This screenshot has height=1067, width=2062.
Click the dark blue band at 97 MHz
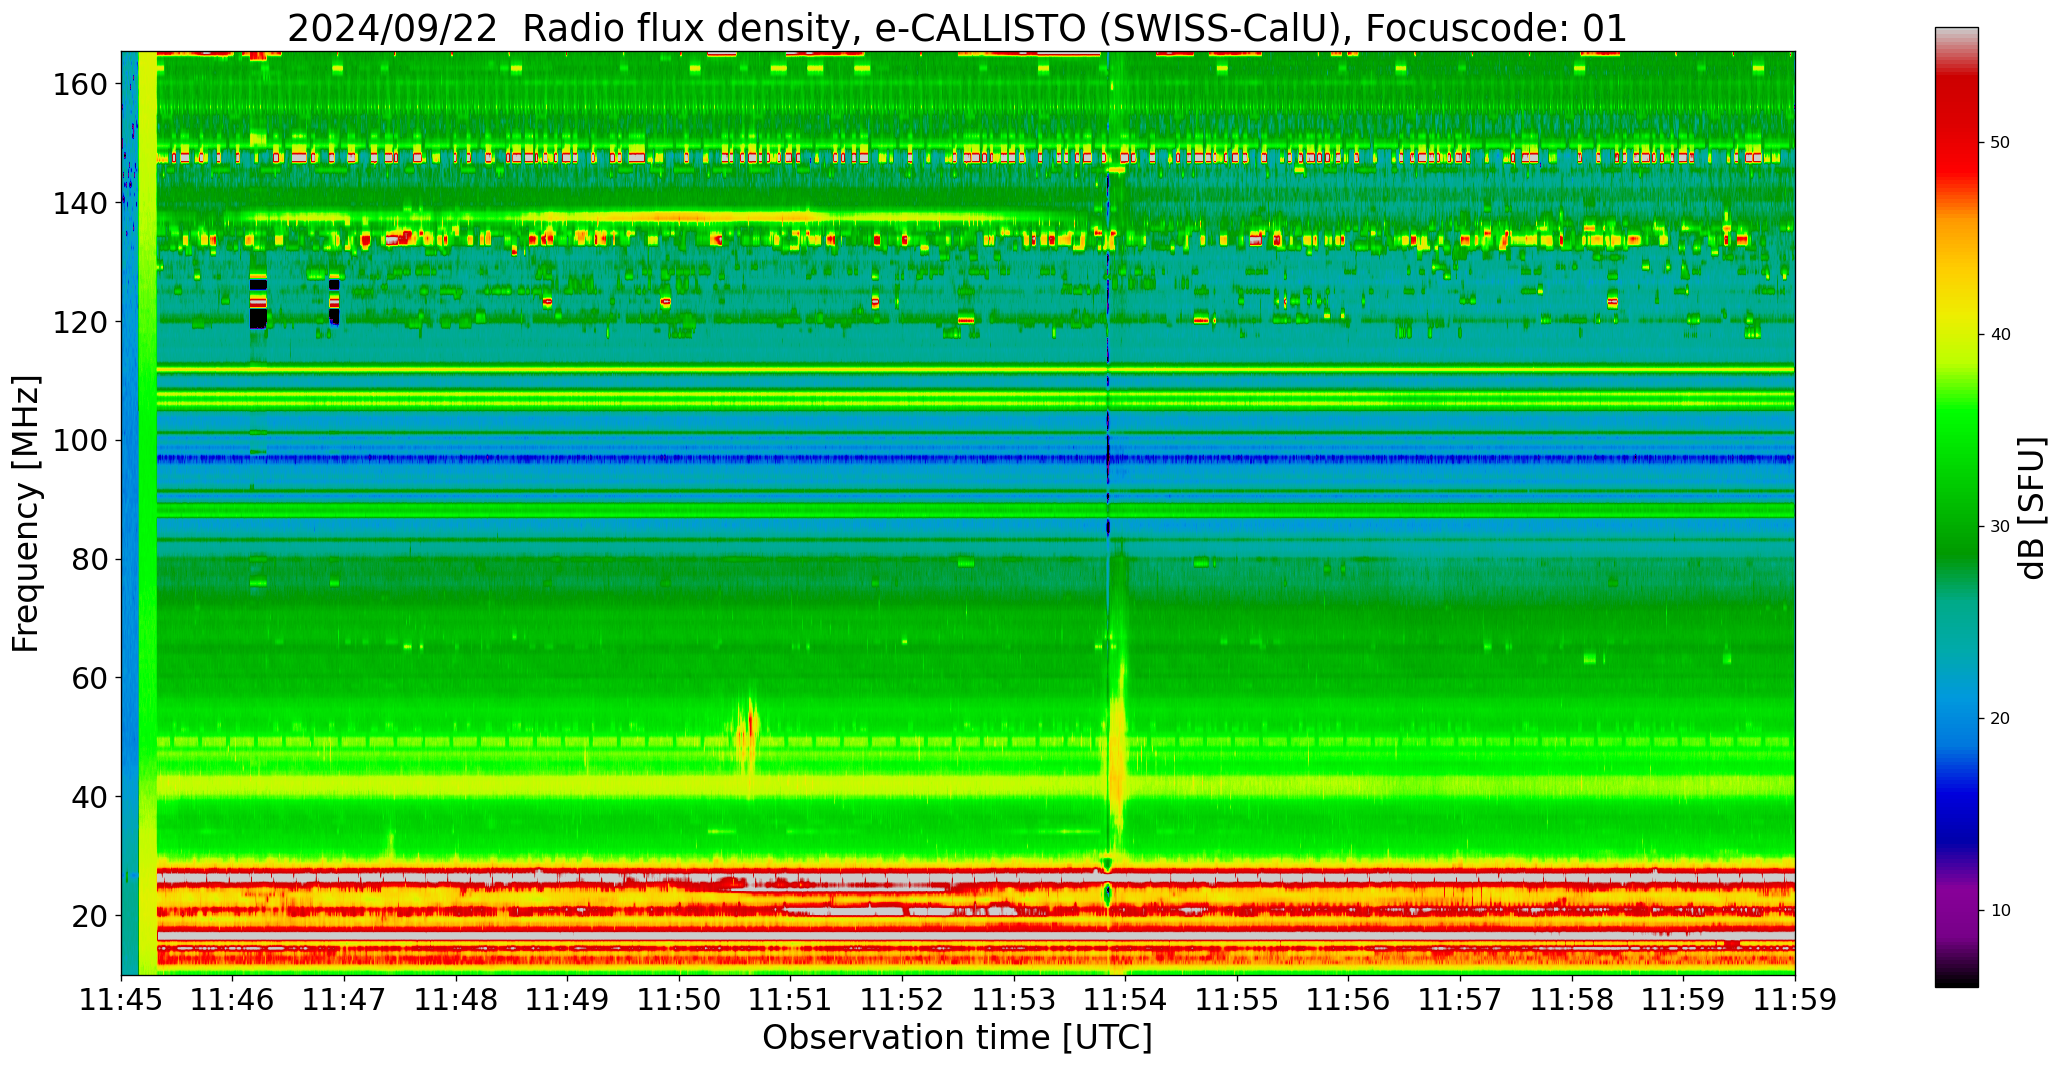click(x=975, y=459)
